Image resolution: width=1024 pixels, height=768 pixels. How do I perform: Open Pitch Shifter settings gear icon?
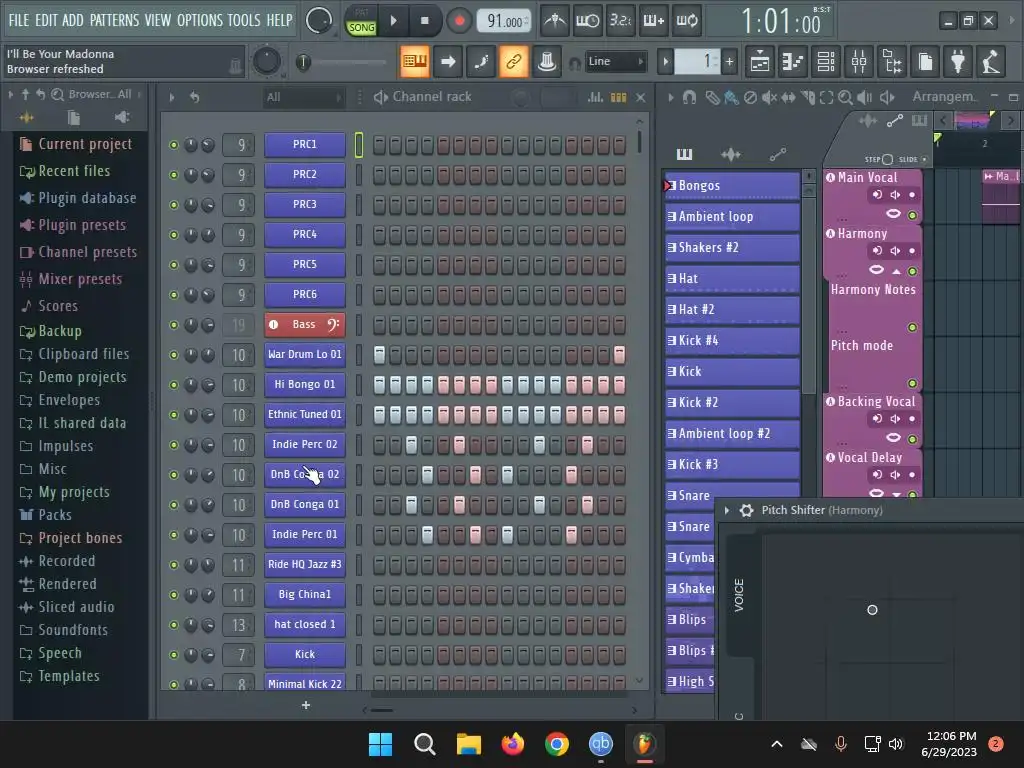[x=746, y=510]
